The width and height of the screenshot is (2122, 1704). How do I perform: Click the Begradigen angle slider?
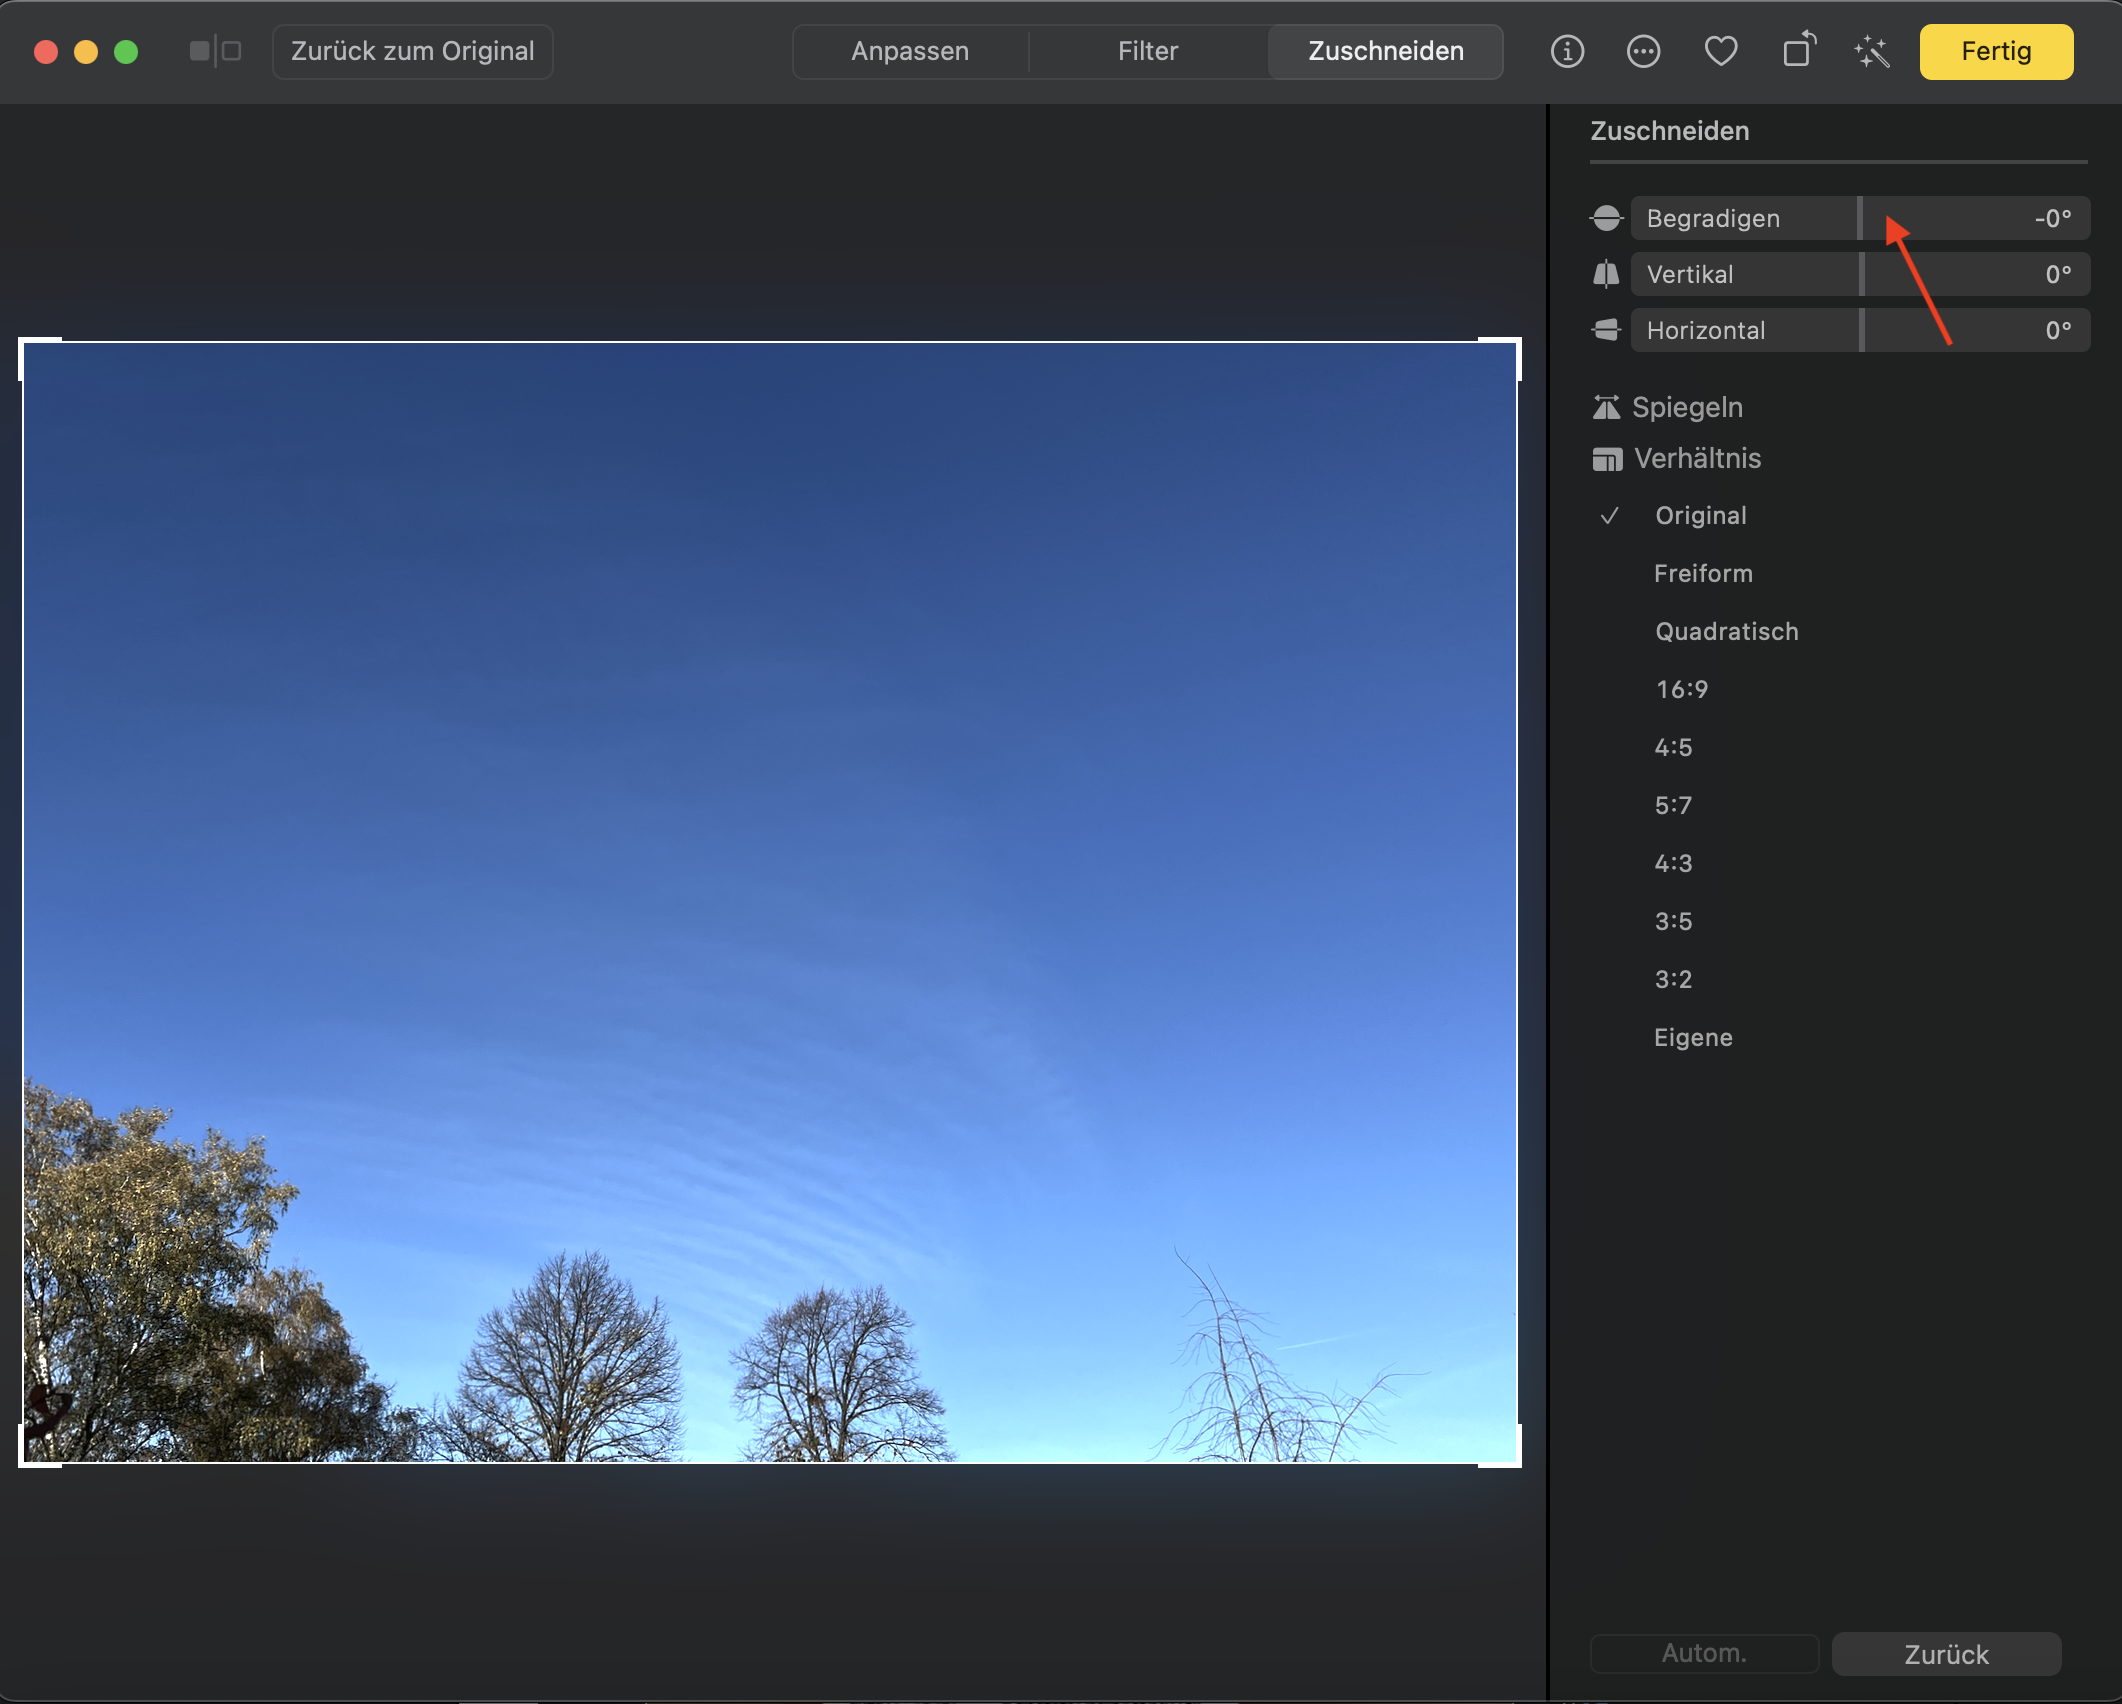[x=1860, y=218]
